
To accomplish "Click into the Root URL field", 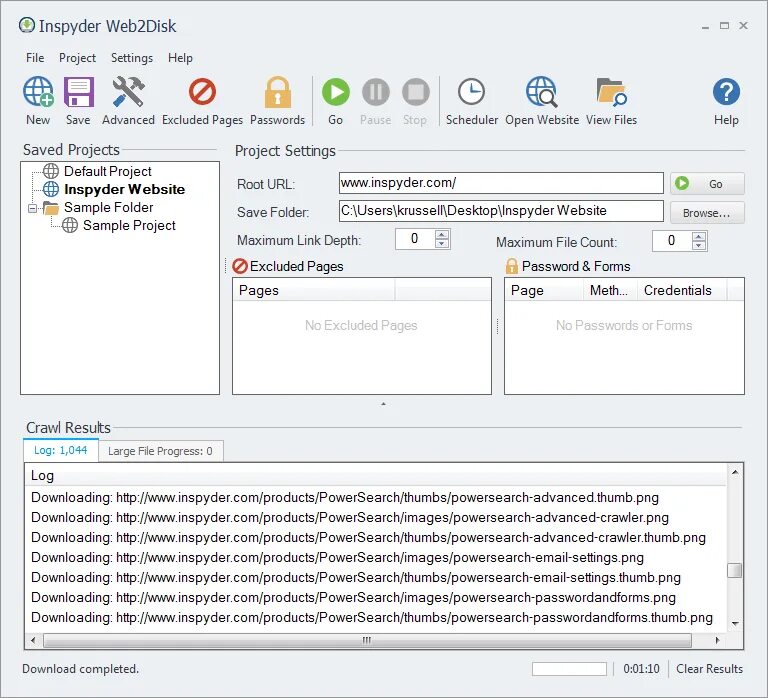I will tap(501, 183).
